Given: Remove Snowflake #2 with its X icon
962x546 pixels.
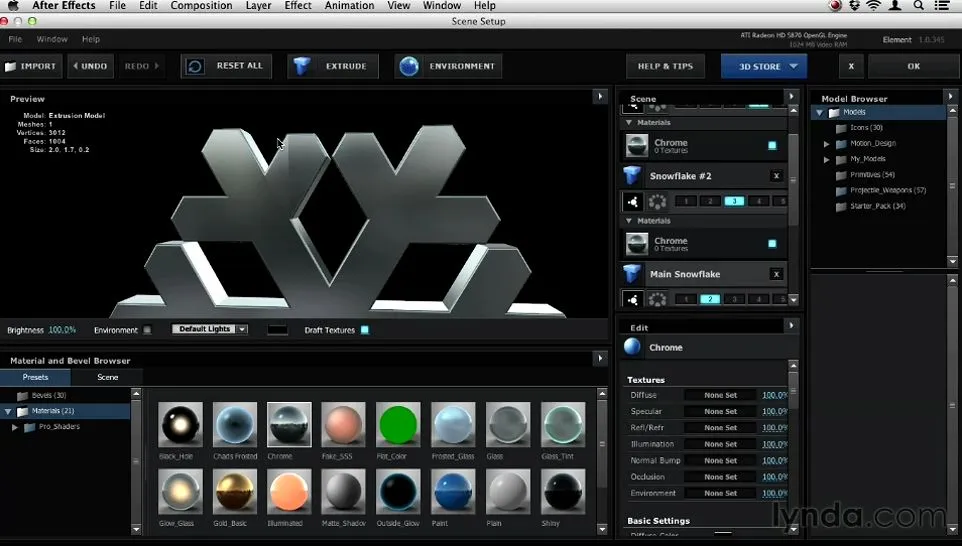Looking at the screenshot, I should (776, 176).
